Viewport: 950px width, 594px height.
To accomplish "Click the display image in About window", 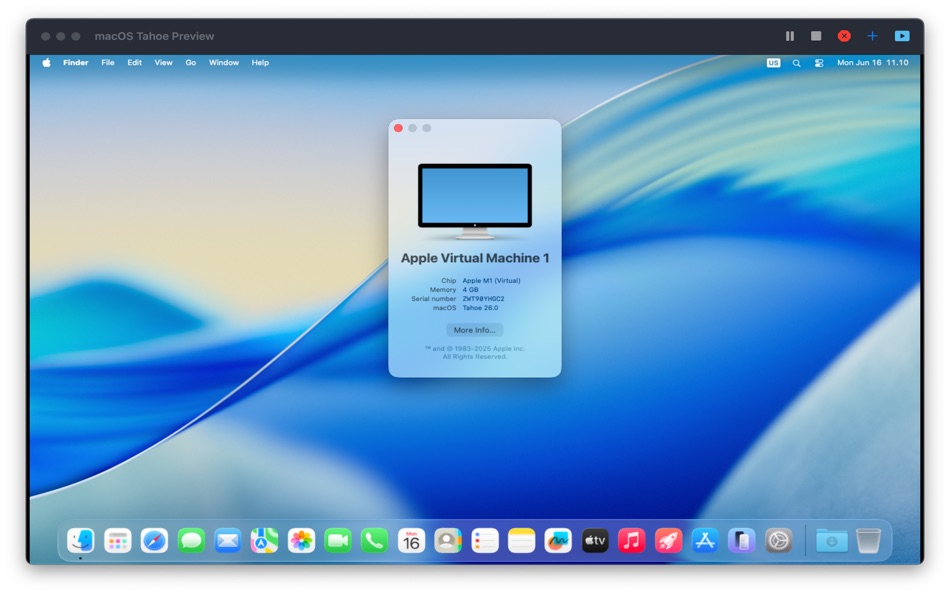I will pyautogui.click(x=474, y=201).
